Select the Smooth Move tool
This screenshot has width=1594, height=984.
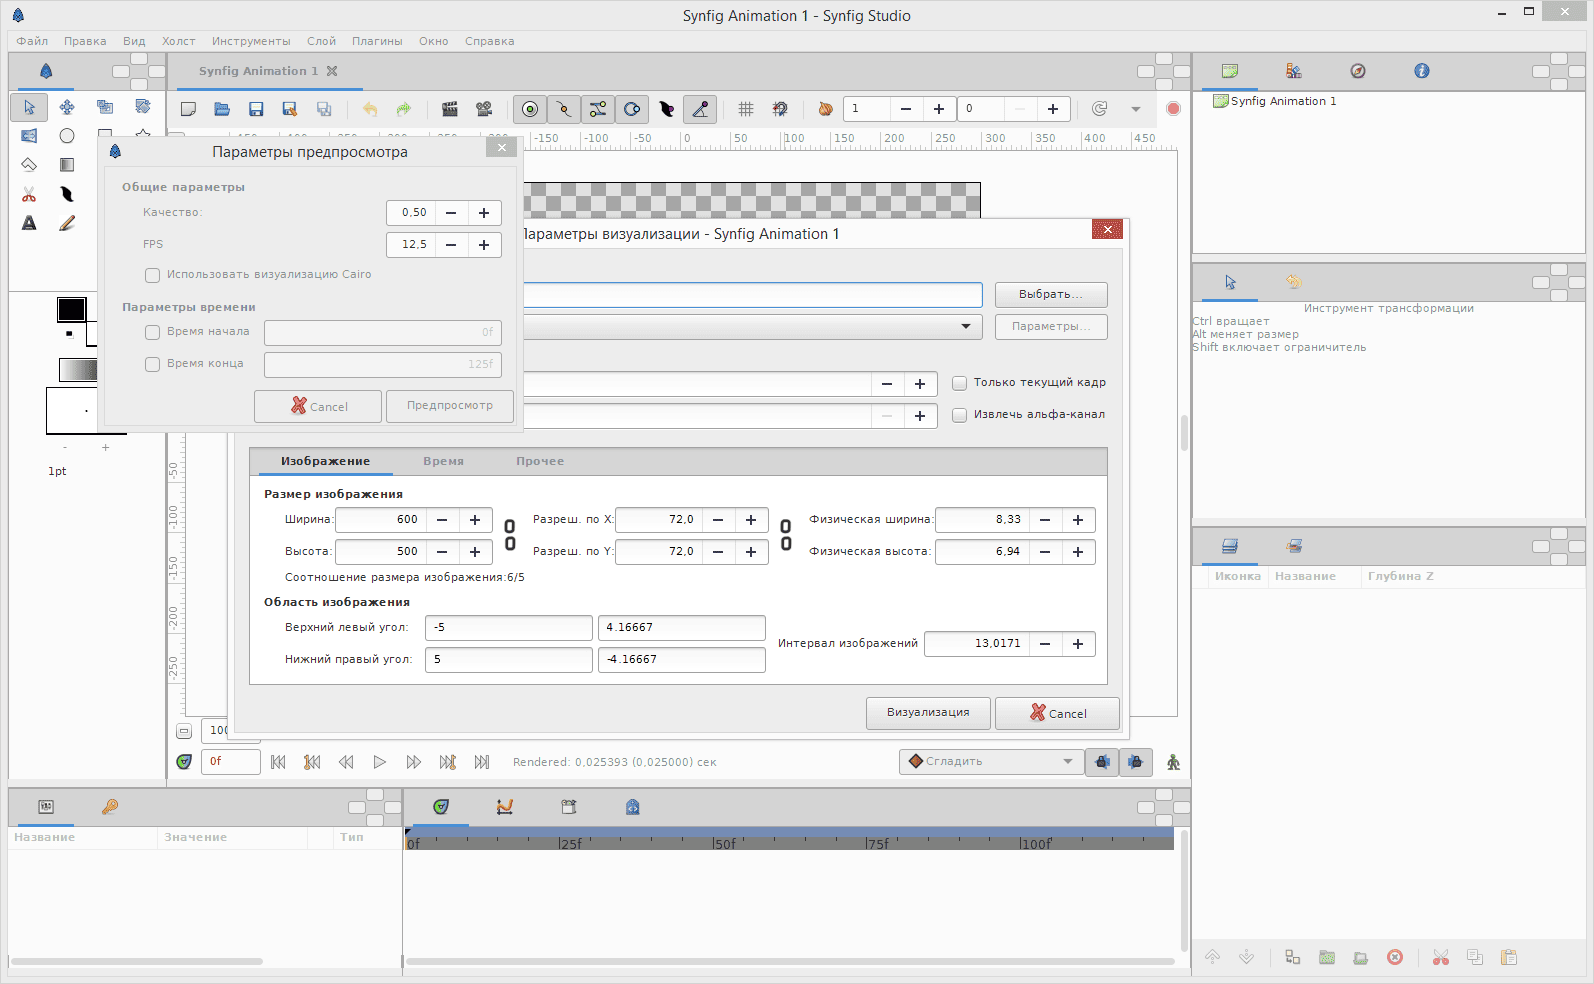pyautogui.click(x=67, y=107)
